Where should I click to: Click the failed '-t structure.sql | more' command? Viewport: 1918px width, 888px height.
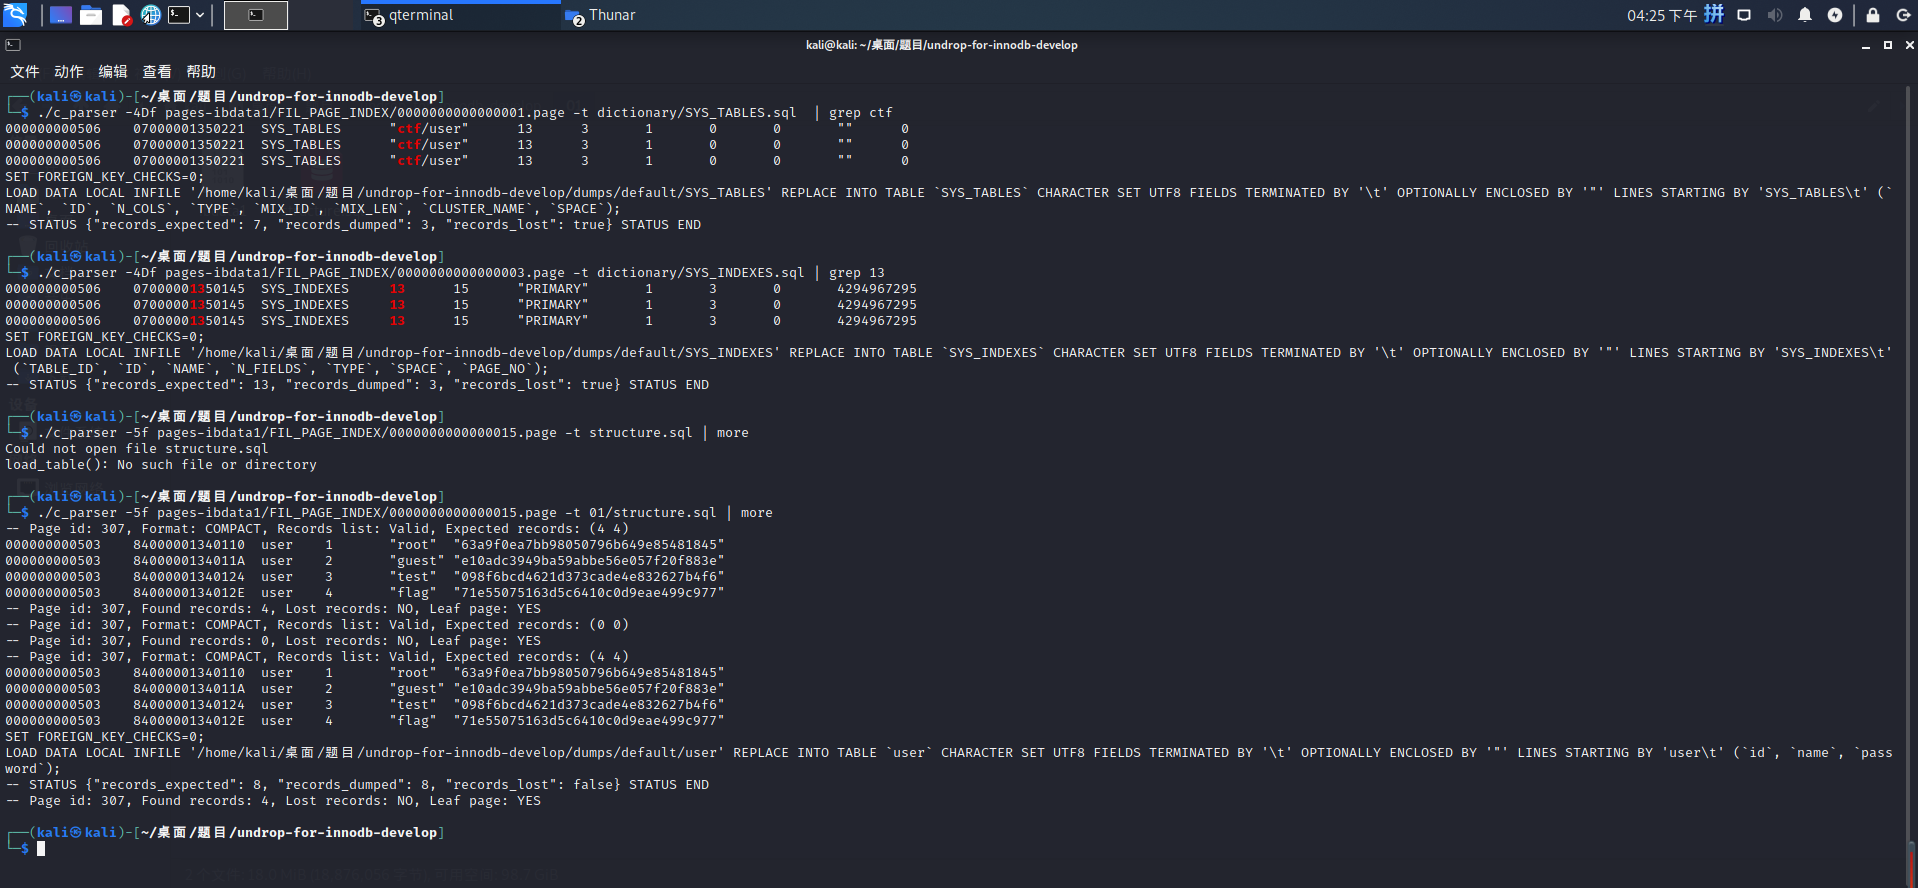coord(393,433)
